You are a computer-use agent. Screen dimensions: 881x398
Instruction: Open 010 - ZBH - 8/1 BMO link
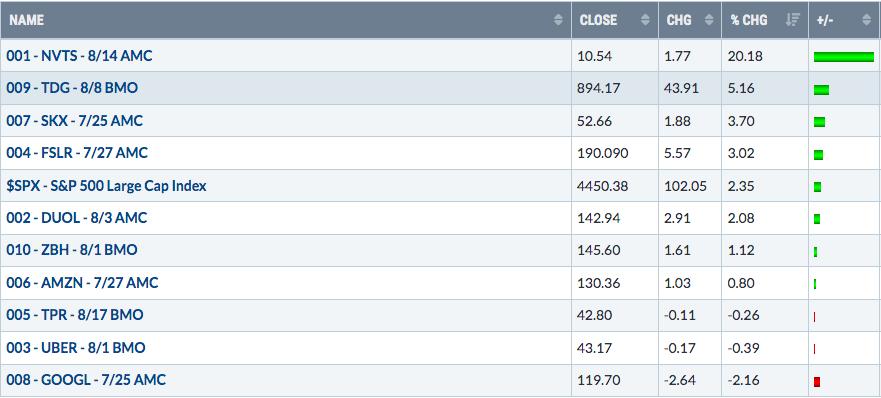click(x=72, y=250)
